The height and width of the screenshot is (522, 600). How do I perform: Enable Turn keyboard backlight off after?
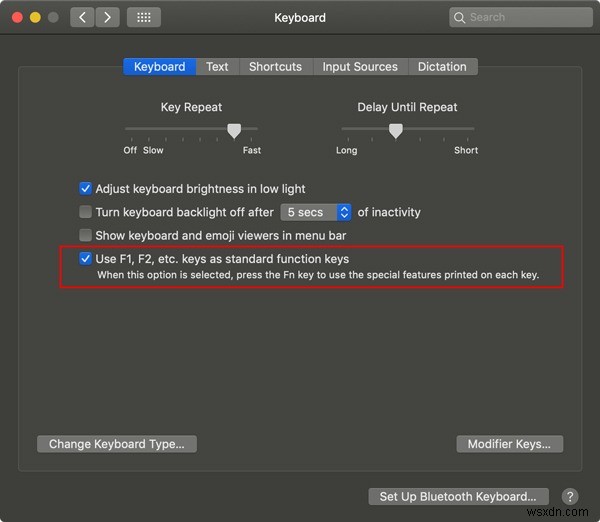click(x=85, y=212)
